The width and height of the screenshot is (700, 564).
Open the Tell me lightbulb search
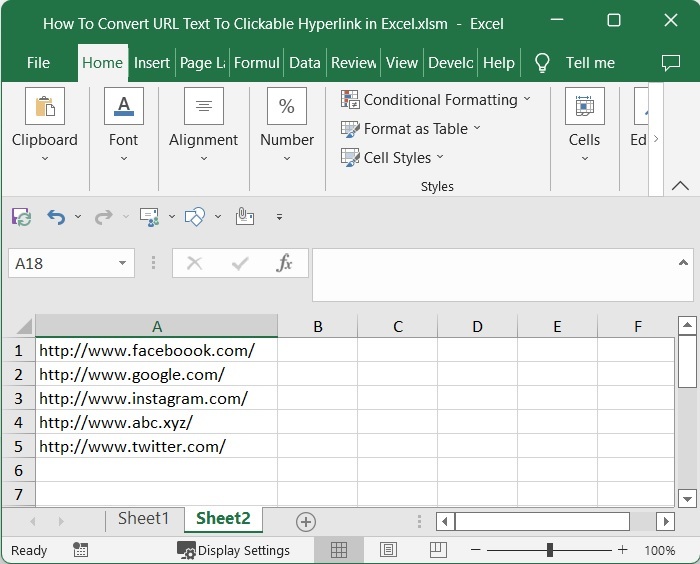click(543, 62)
